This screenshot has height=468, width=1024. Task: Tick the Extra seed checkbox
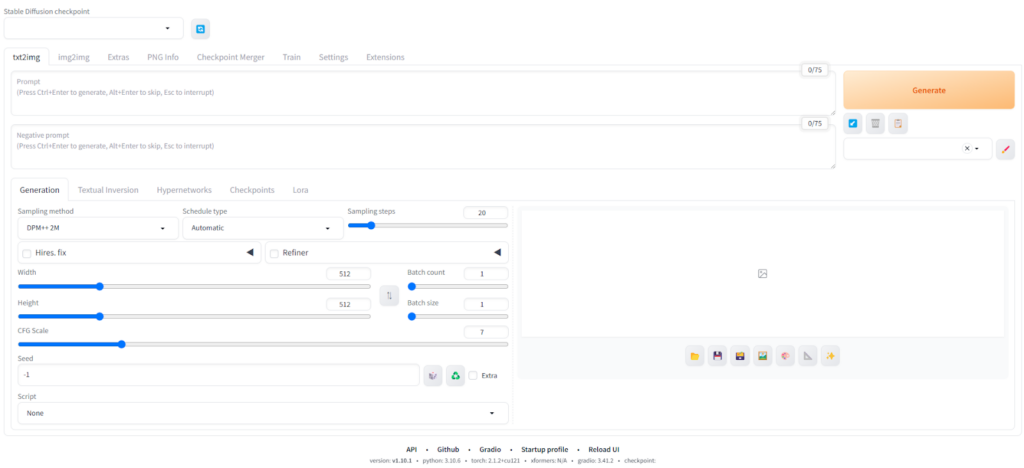click(473, 375)
